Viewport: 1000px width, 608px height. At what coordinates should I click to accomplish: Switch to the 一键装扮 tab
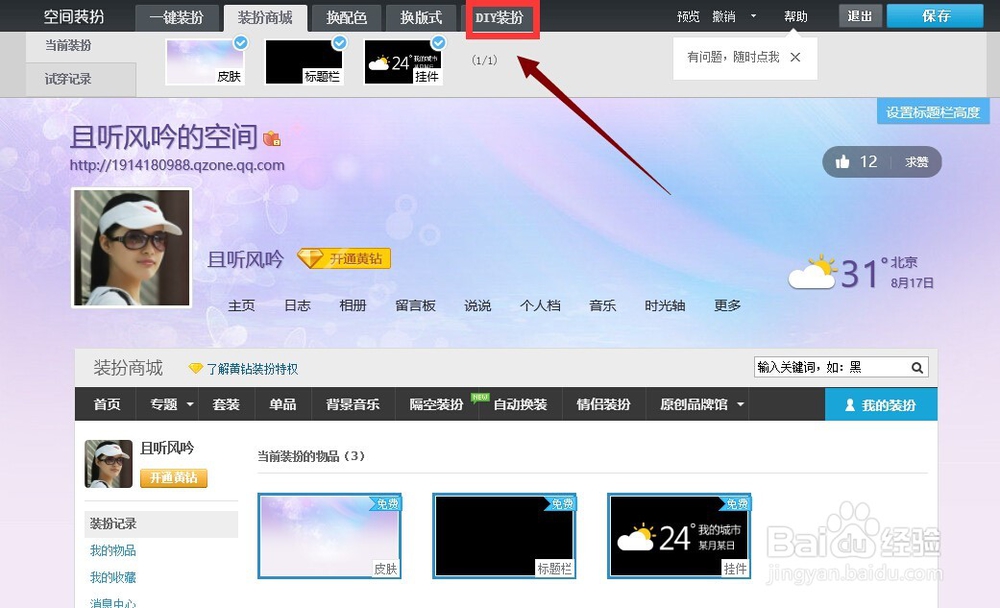coord(177,18)
